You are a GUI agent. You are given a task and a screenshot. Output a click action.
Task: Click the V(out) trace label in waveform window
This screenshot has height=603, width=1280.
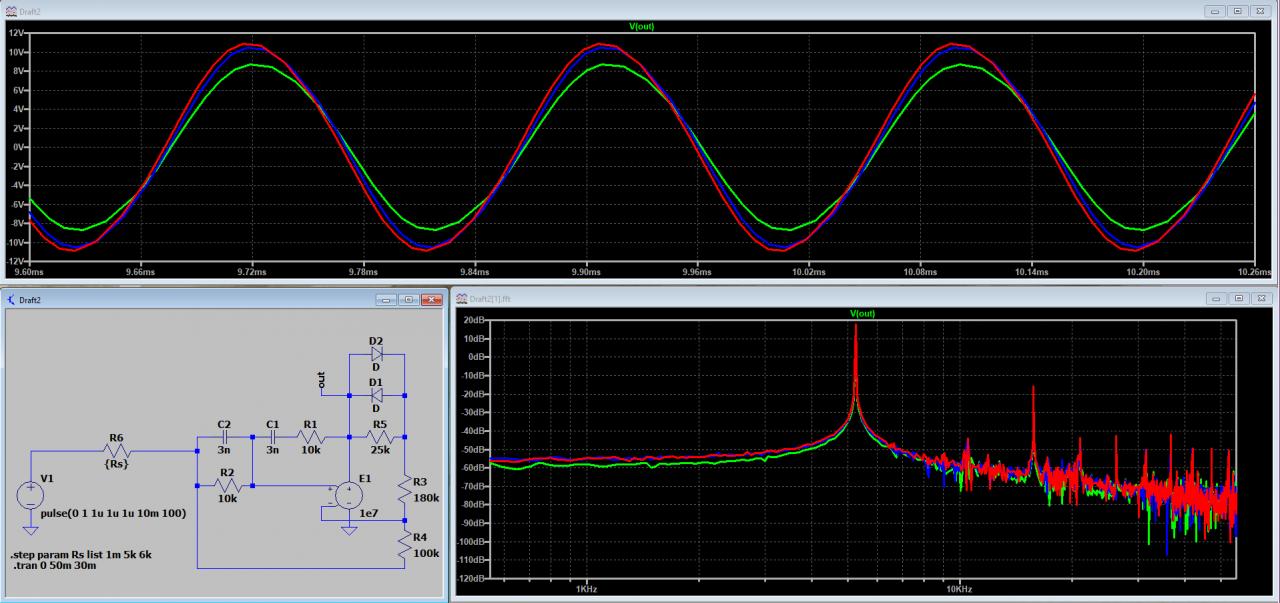click(639, 26)
